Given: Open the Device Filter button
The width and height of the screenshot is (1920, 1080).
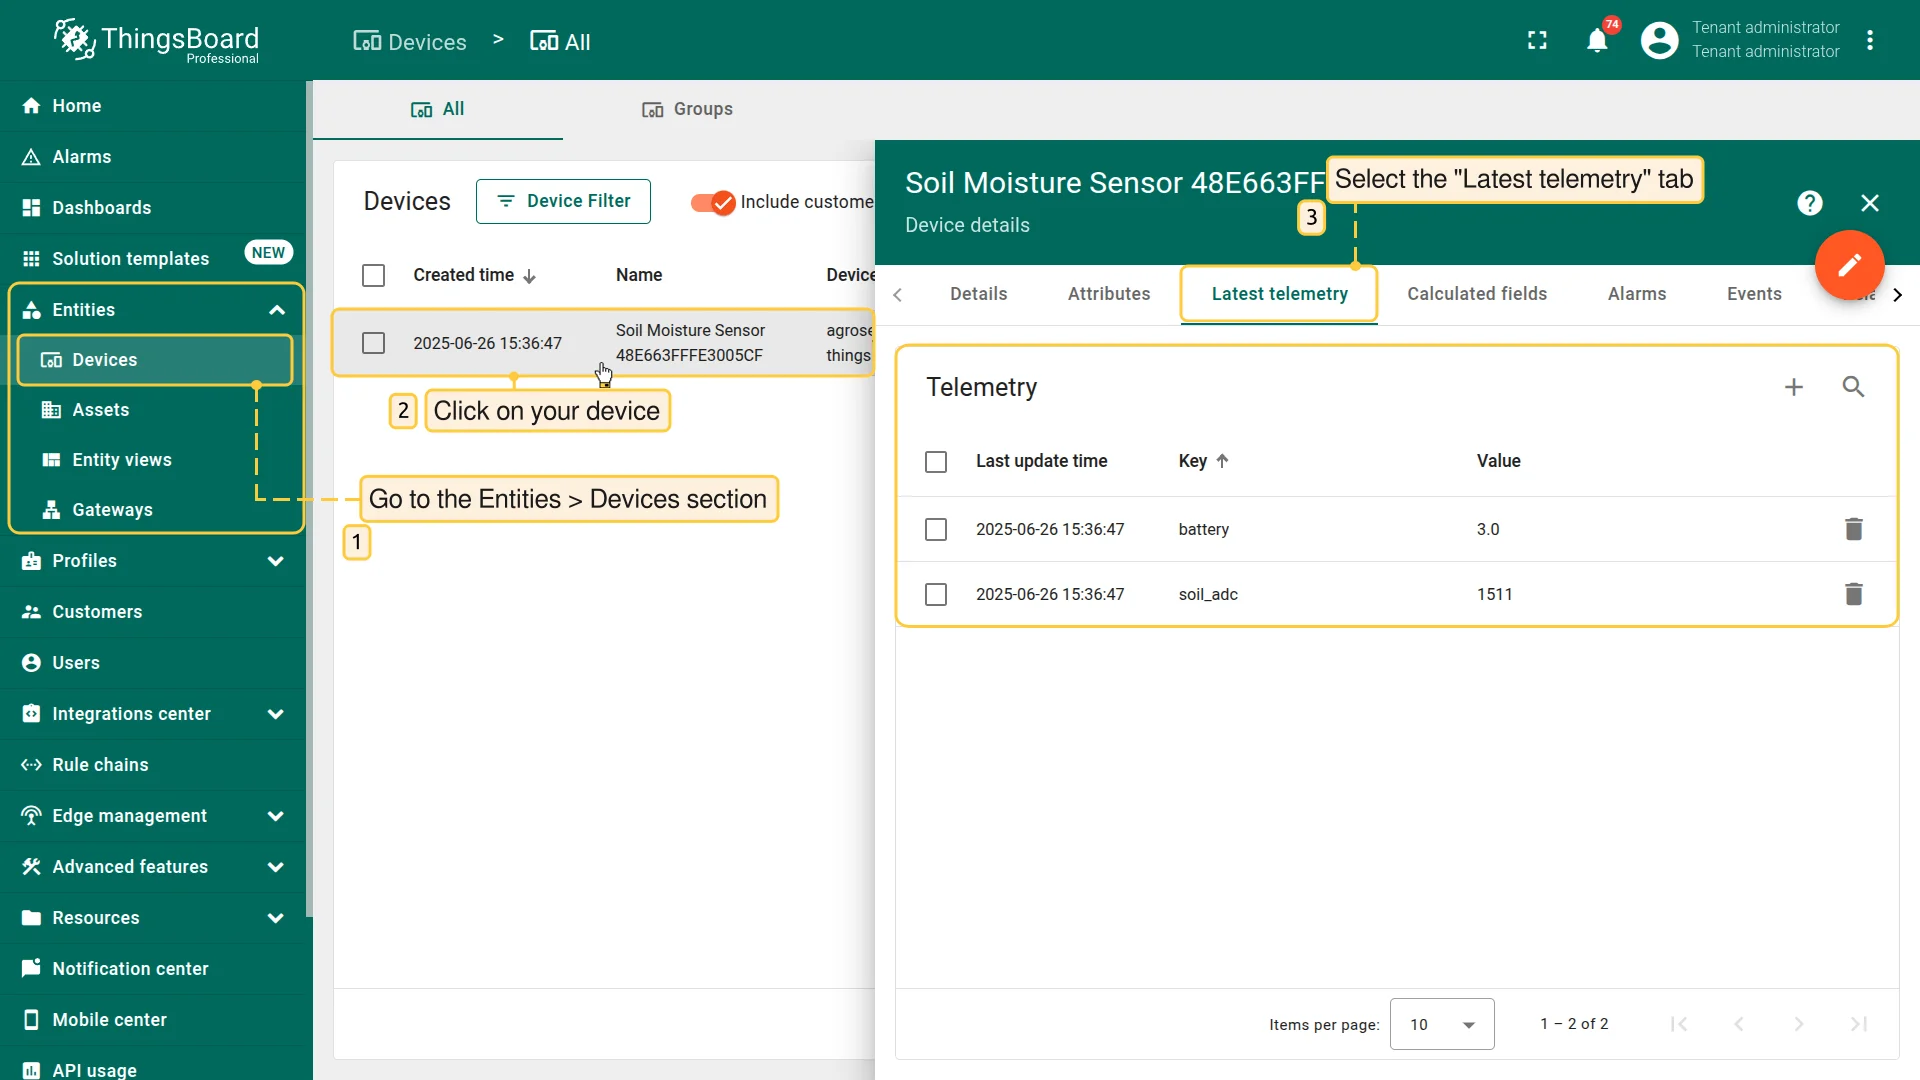Looking at the screenshot, I should pos(563,202).
